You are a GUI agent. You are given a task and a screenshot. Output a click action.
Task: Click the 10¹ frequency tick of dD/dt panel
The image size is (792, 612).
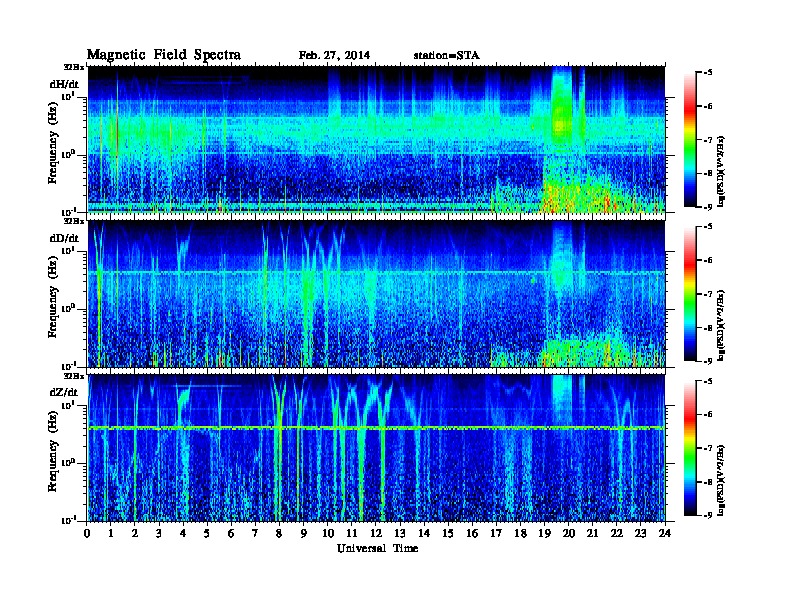(69, 250)
